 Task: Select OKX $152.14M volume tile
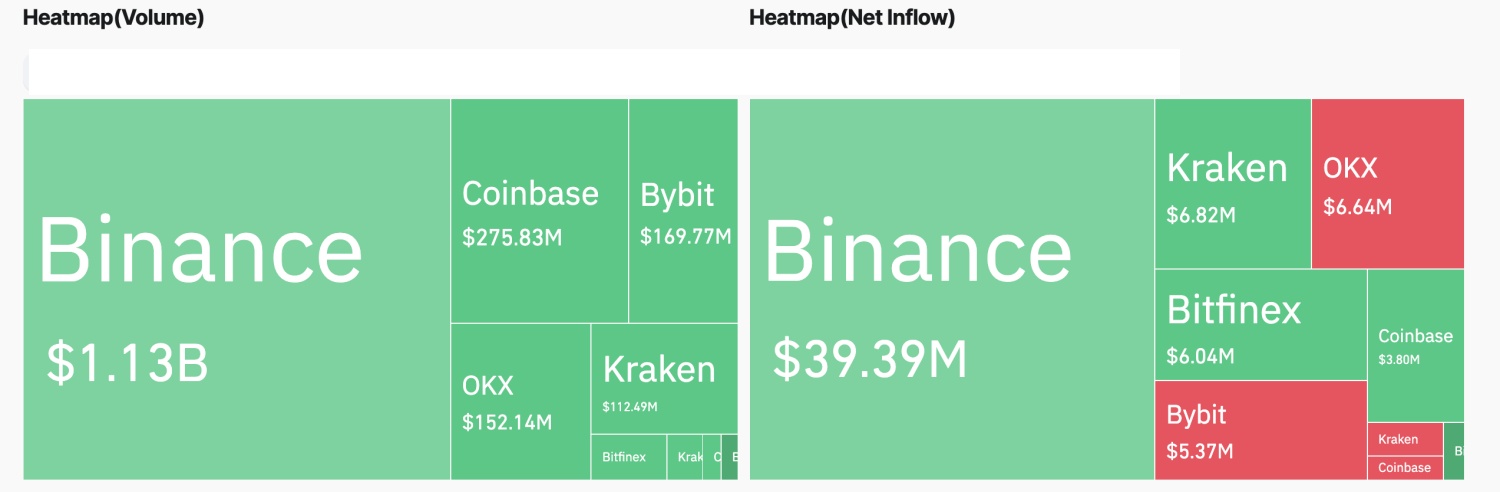click(x=521, y=402)
